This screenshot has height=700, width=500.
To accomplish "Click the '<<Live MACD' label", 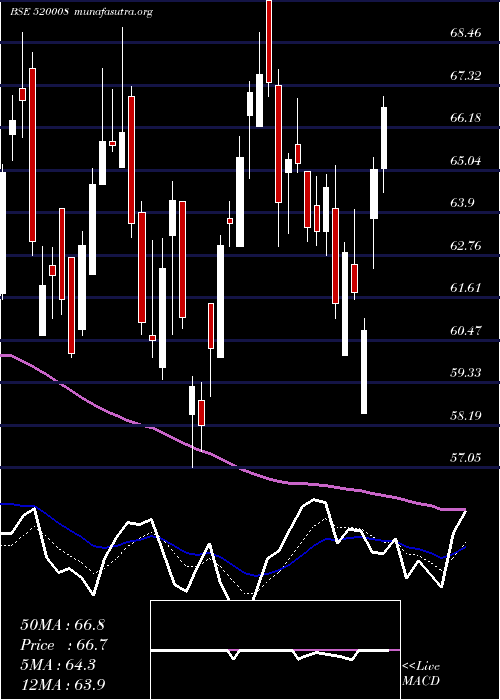I will (421, 674).
